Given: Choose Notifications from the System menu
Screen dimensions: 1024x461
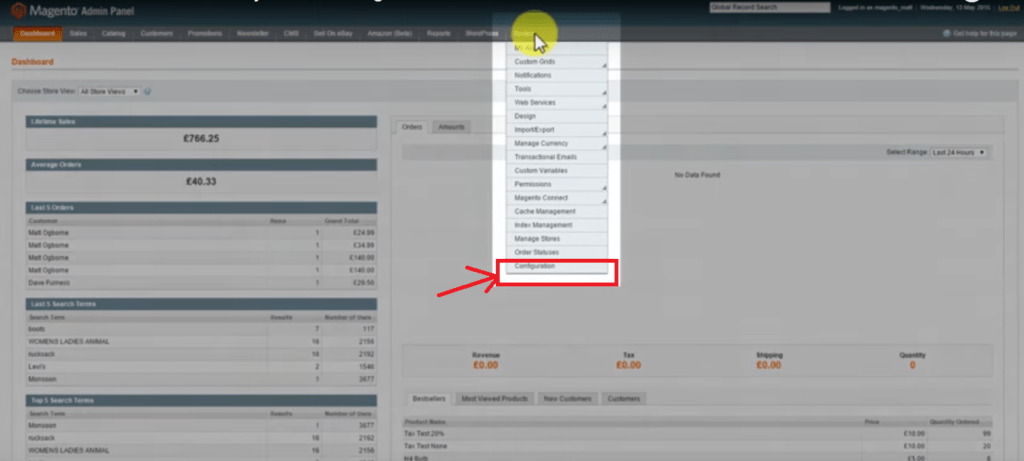Looking at the screenshot, I should [x=557, y=76].
